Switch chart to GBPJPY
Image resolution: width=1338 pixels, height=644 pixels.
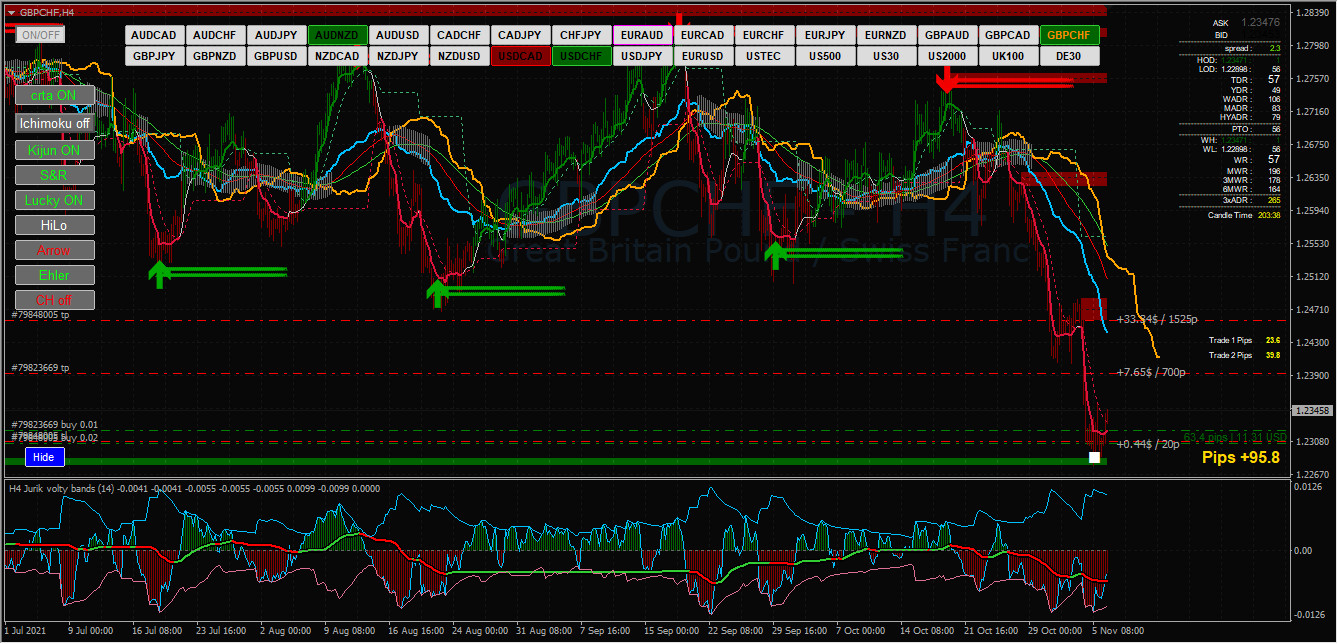pyautogui.click(x=154, y=56)
